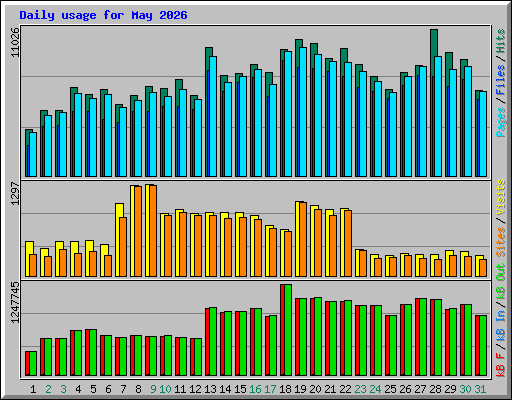
Task: Click the Hits legend label
Action: click(501, 41)
